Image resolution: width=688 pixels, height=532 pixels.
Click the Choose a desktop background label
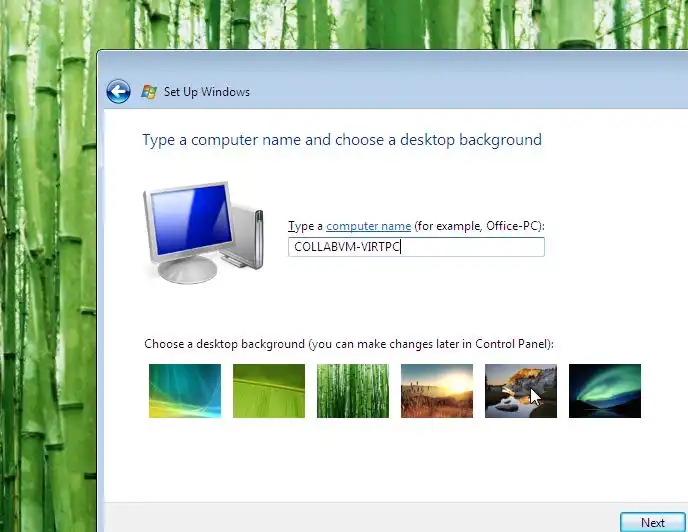tap(349, 344)
